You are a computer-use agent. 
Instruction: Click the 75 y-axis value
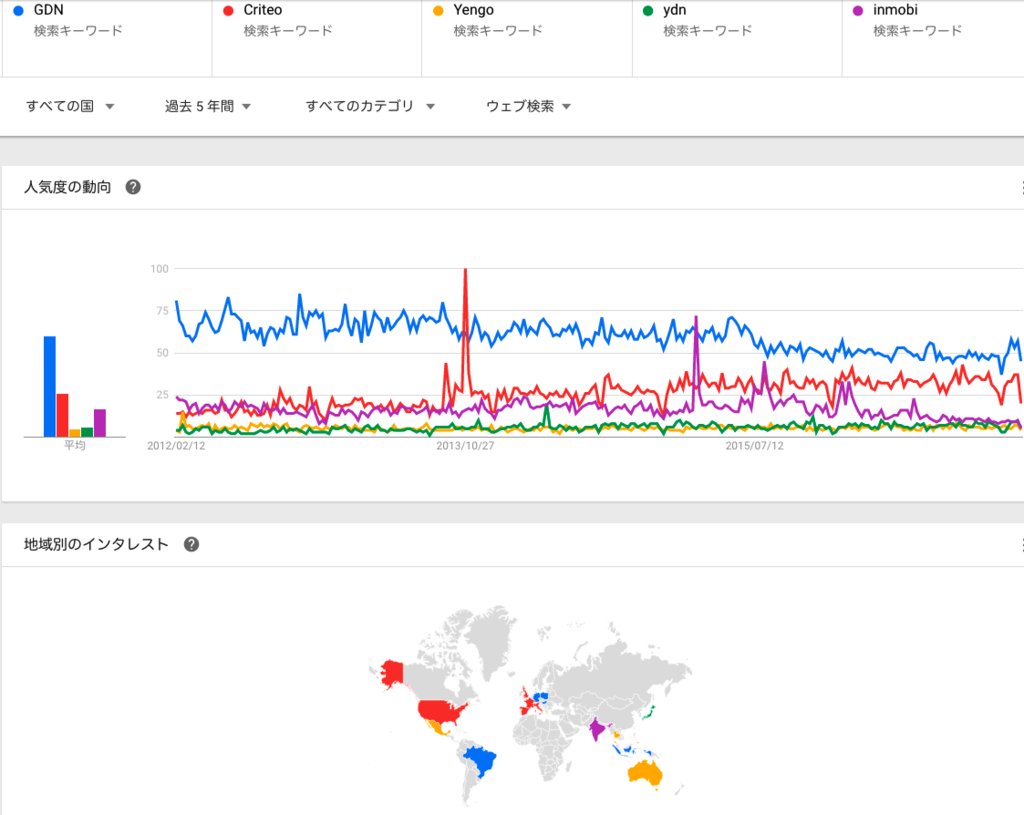click(x=163, y=311)
